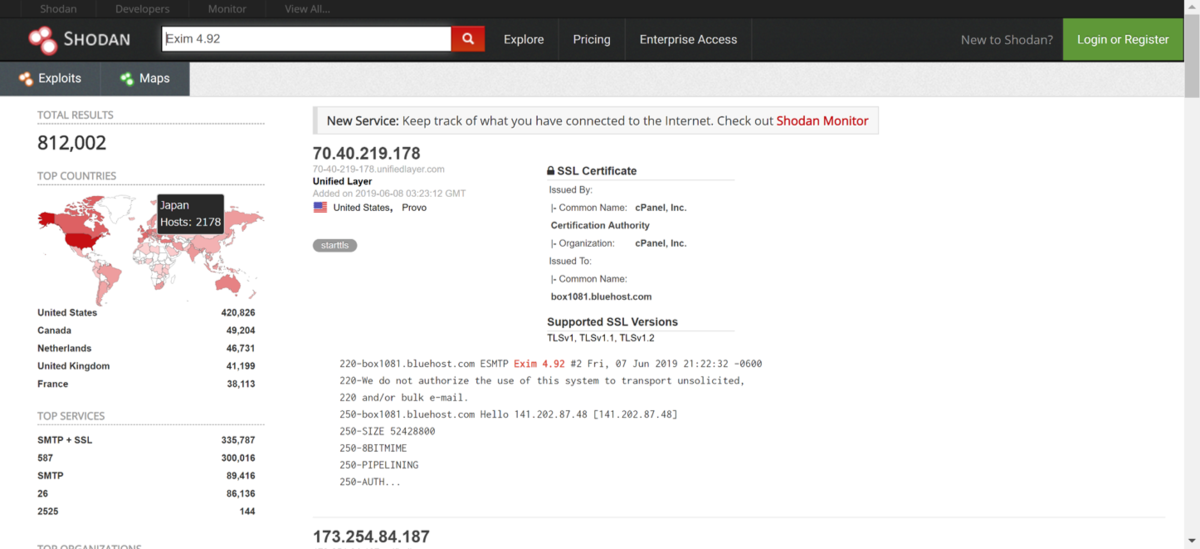
Task: Open the Exploits tab
Action: coord(50,79)
